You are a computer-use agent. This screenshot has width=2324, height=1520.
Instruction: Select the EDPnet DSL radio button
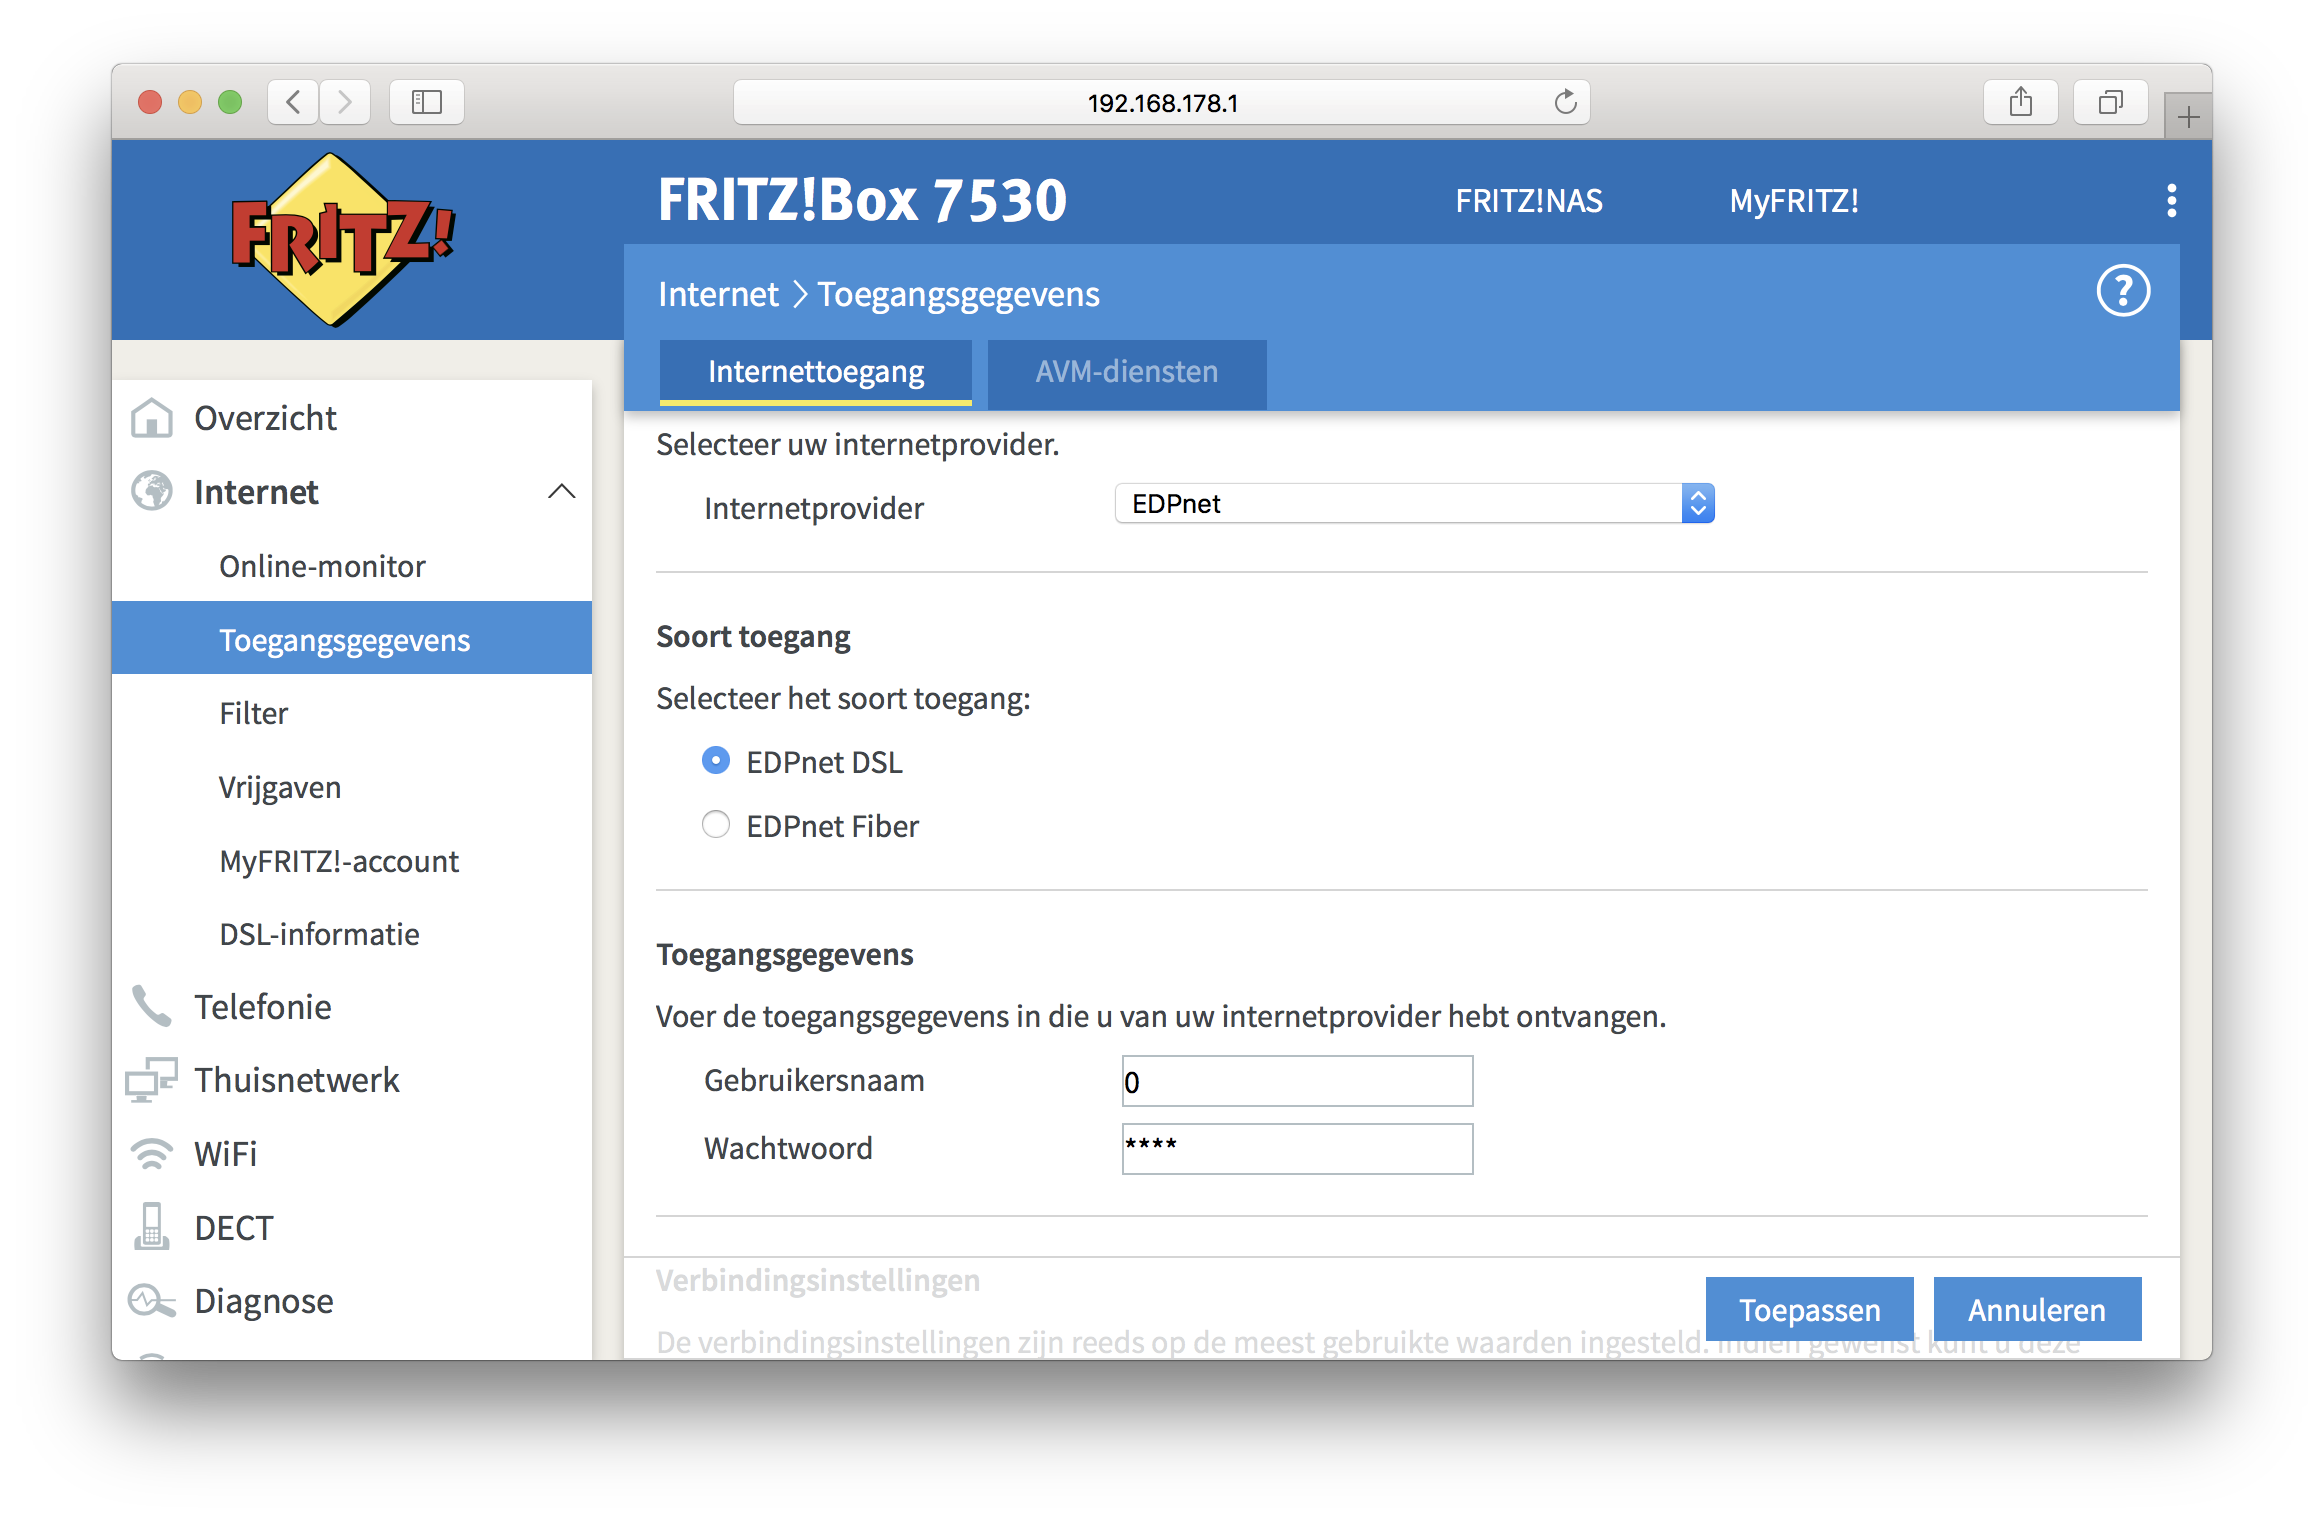(x=716, y=761)
